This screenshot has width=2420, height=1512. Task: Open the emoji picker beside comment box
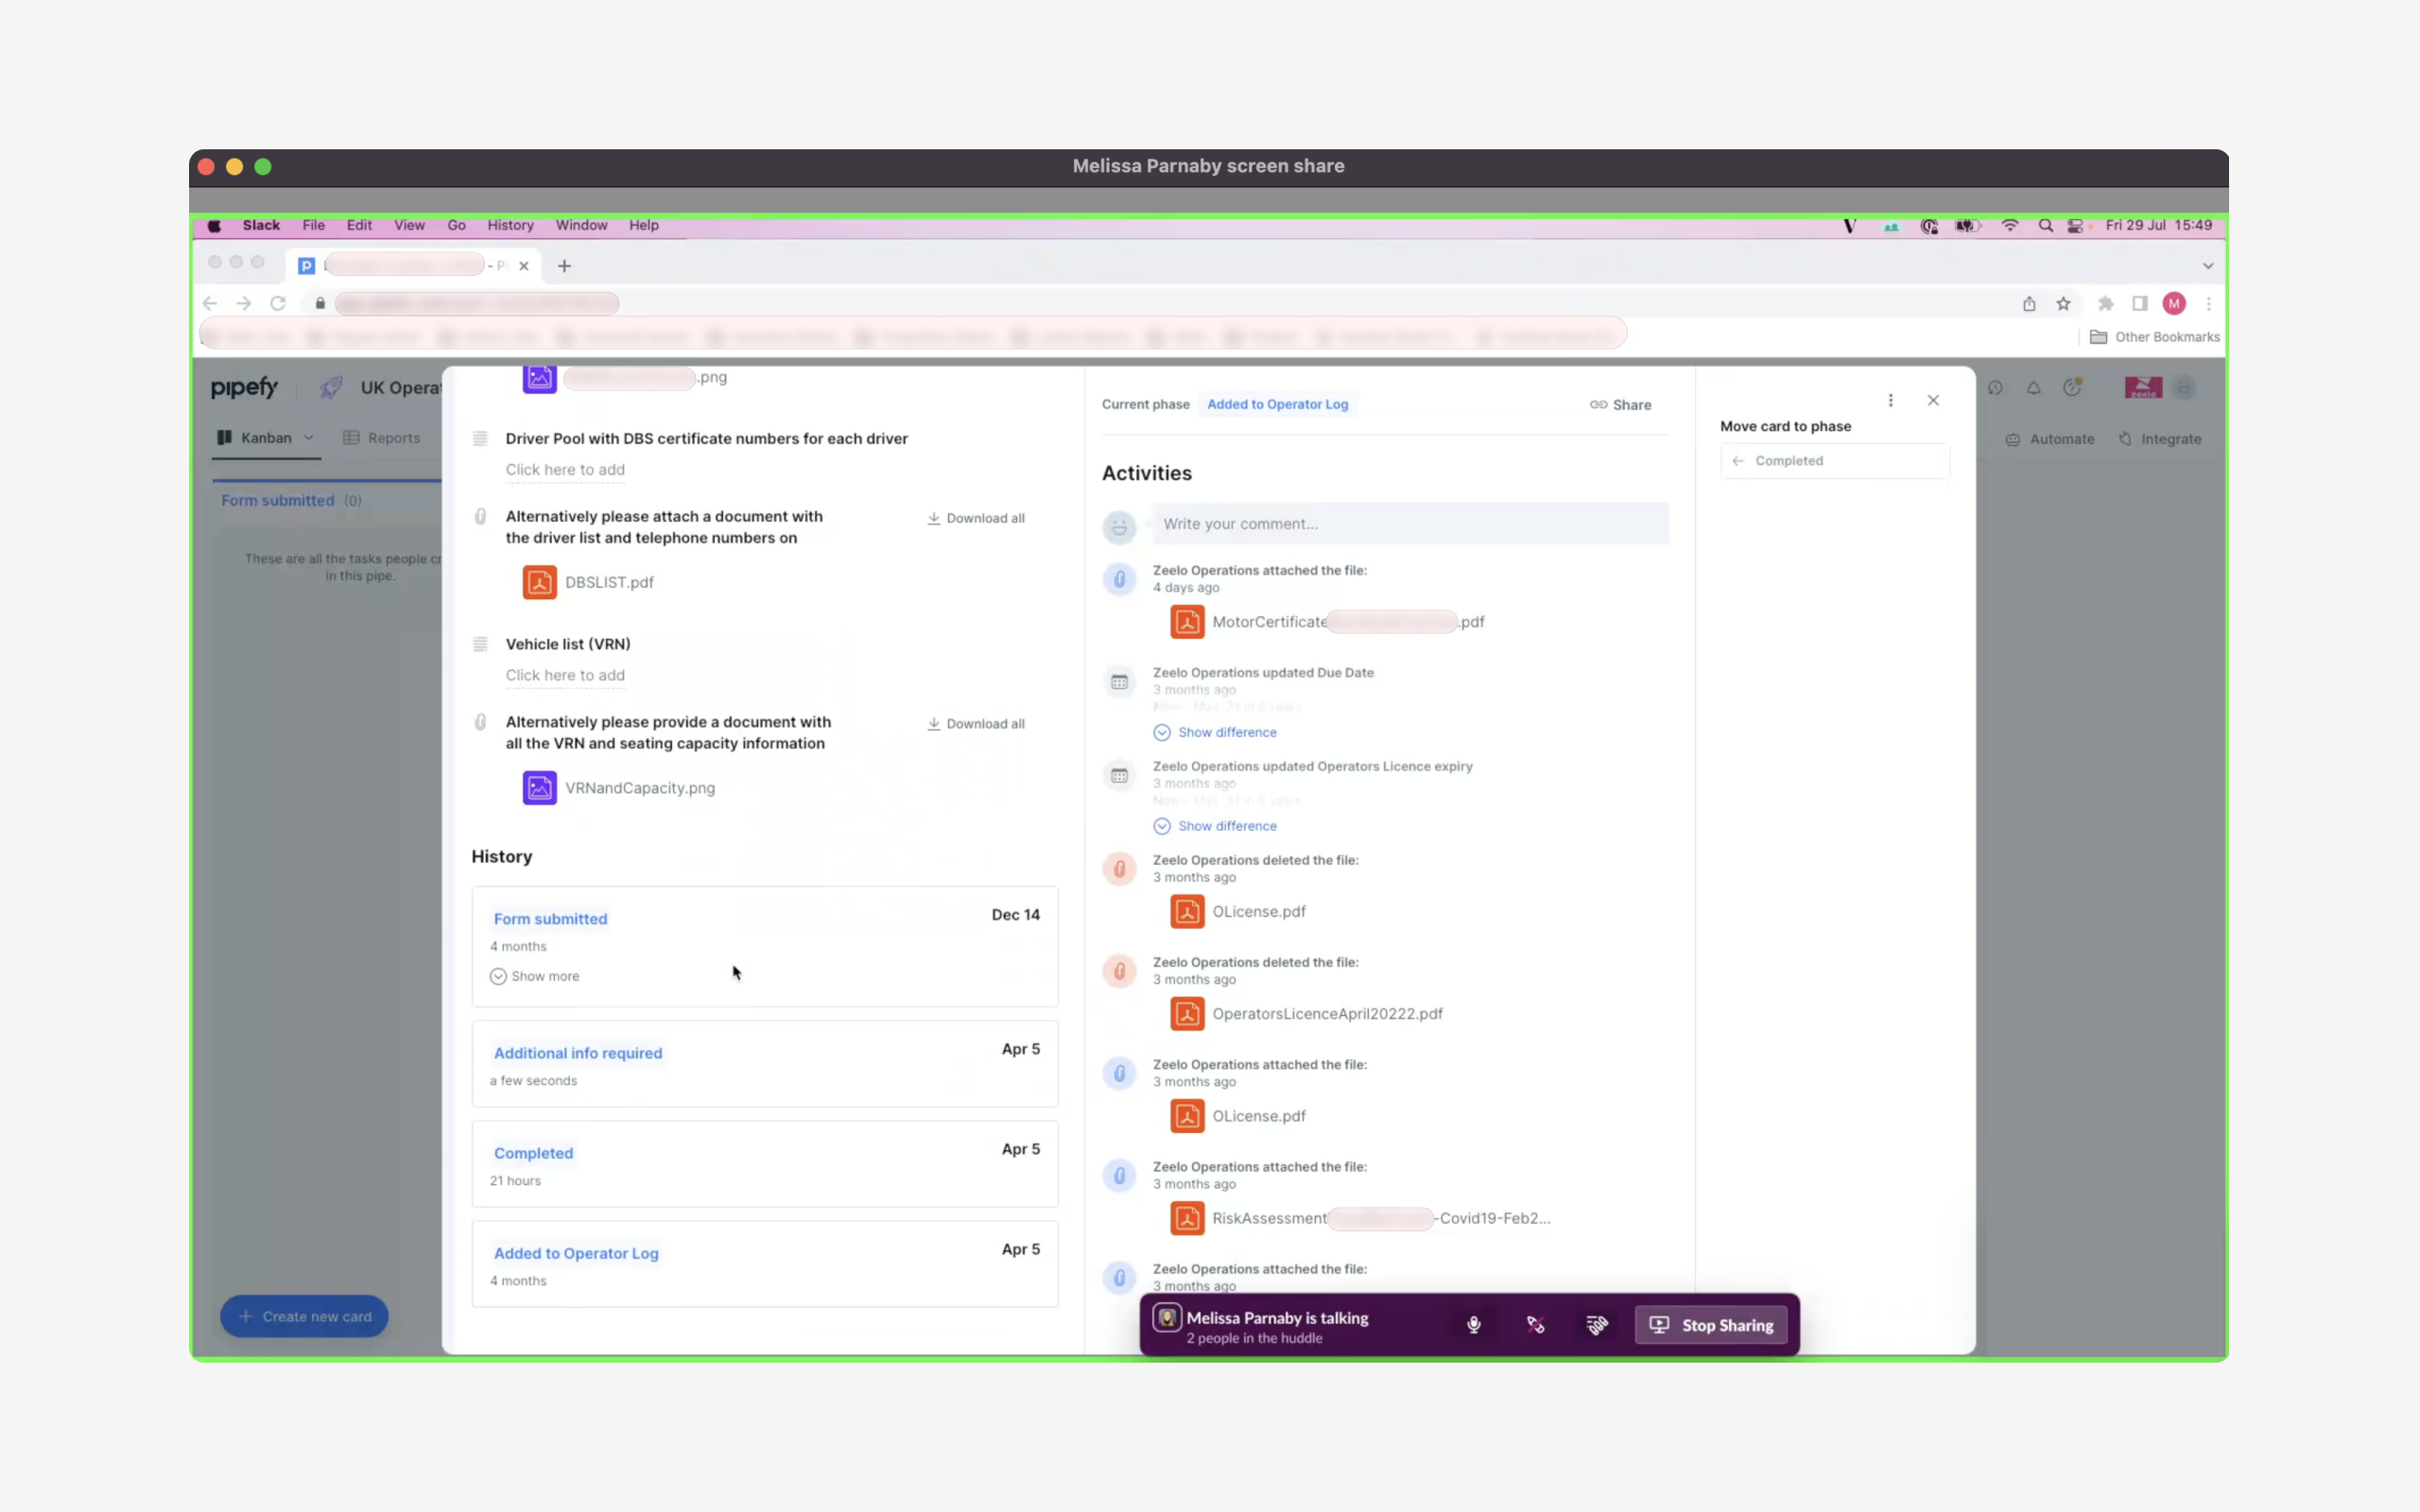(1119, 526)
